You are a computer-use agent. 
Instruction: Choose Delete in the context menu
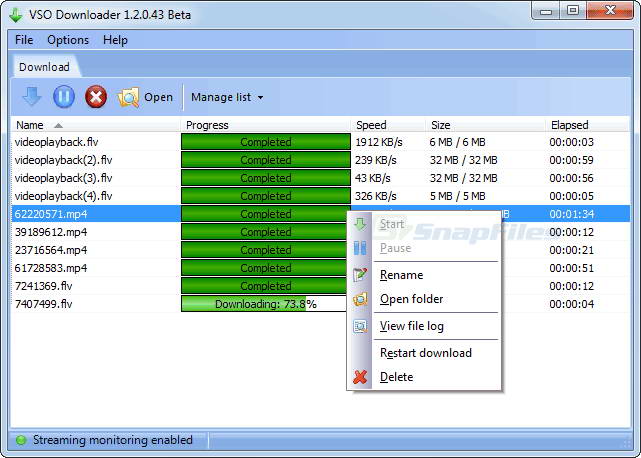[x=424, y=377]
